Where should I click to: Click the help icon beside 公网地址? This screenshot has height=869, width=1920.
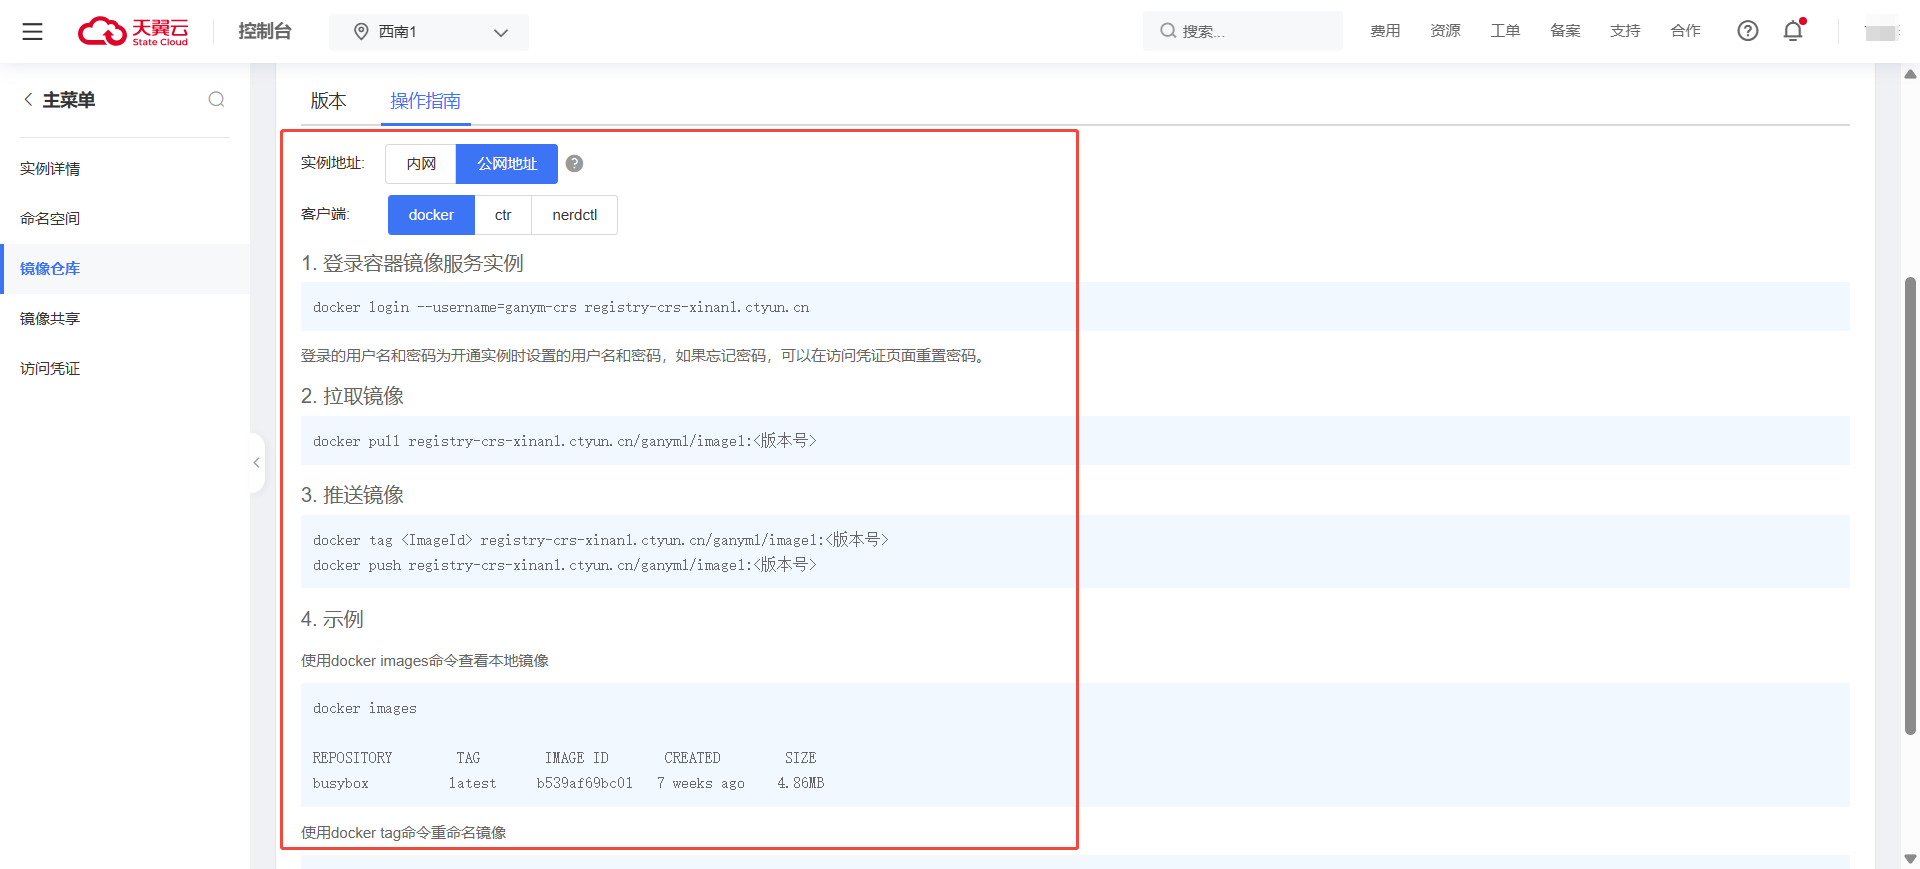click(x=574, y=164)
